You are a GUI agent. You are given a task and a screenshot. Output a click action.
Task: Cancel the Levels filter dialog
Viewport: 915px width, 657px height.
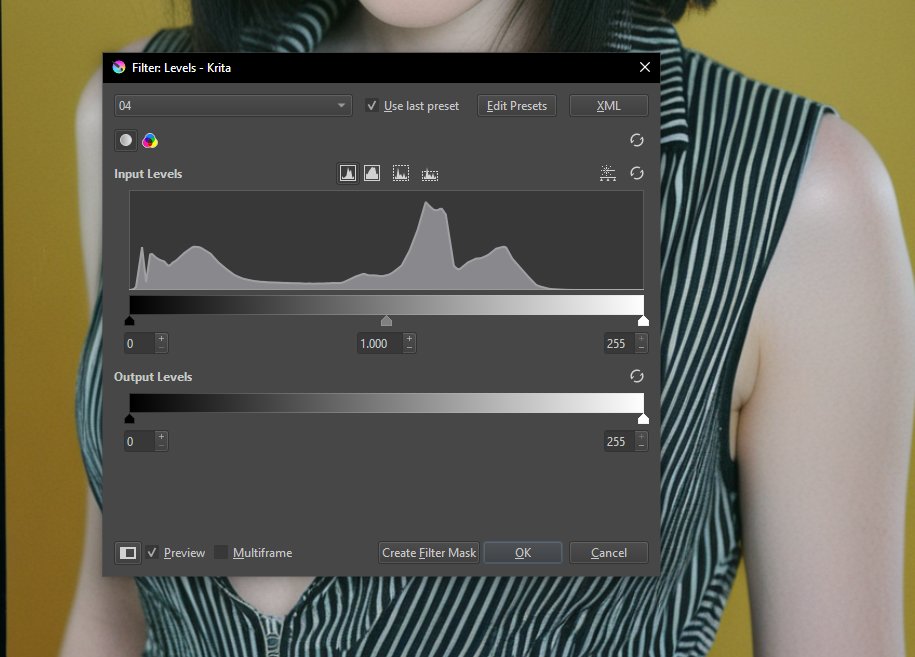pyautogui.click(x=609, y=553)
